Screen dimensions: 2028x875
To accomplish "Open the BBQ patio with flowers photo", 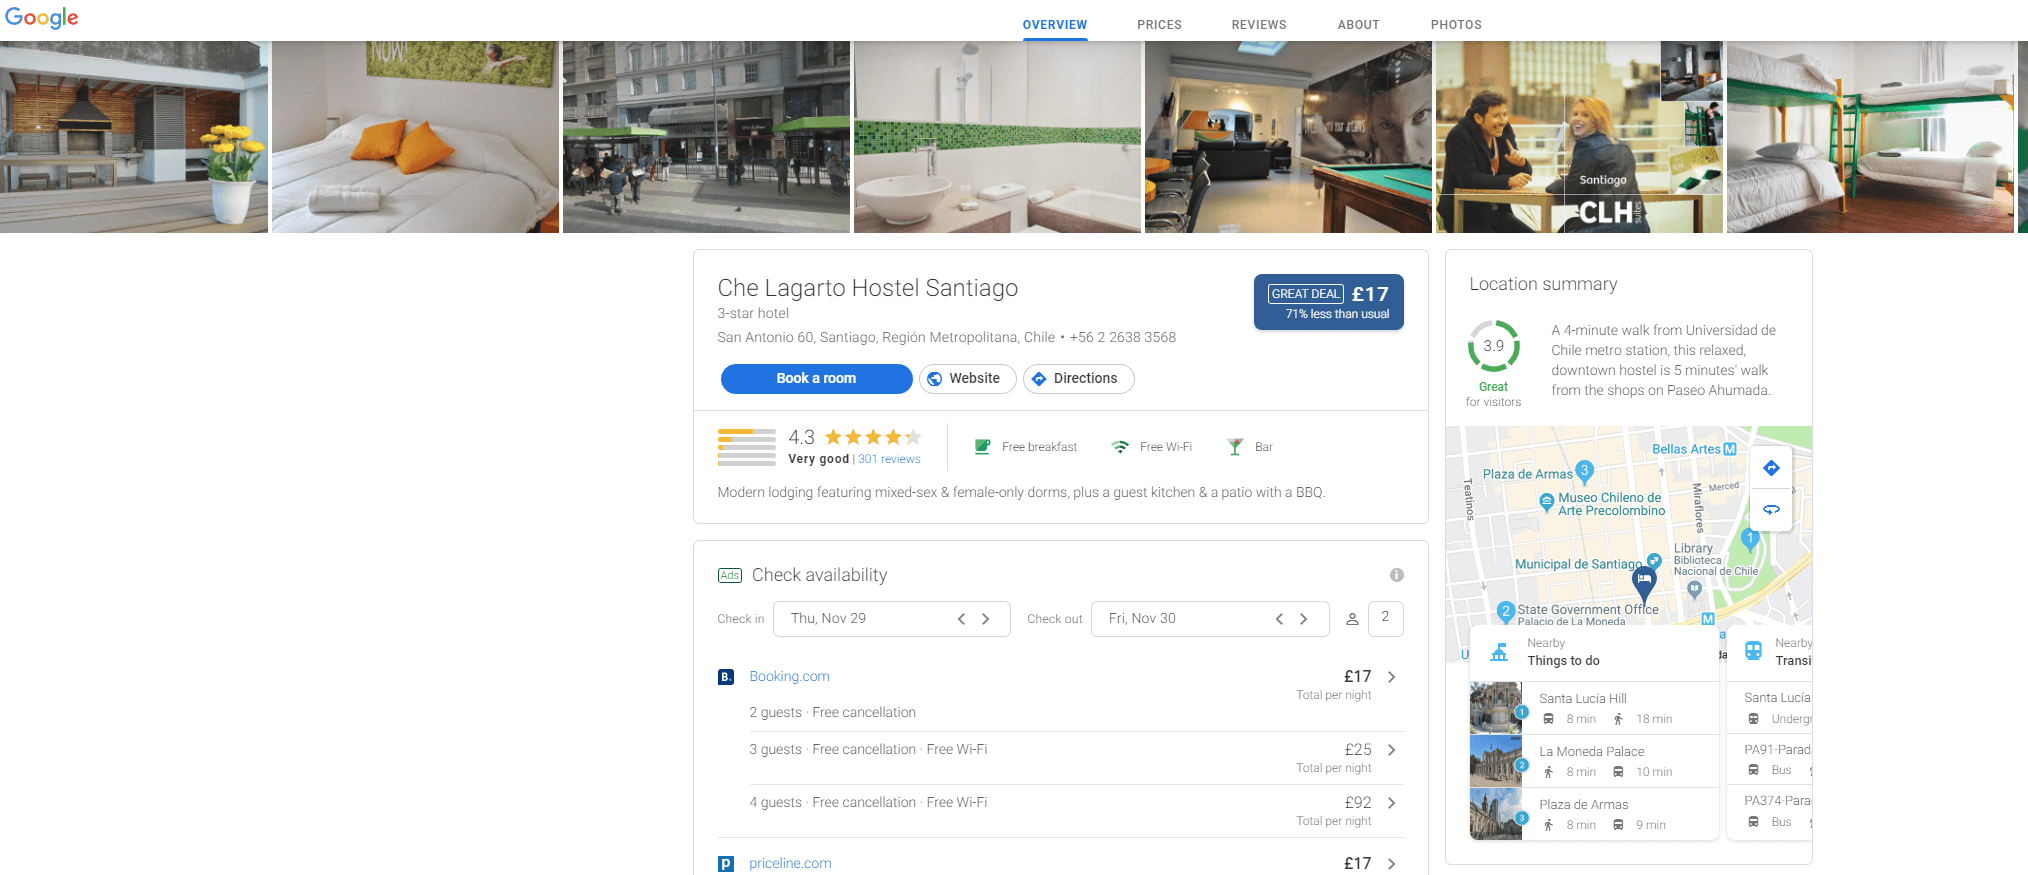I will click(134, 137).
